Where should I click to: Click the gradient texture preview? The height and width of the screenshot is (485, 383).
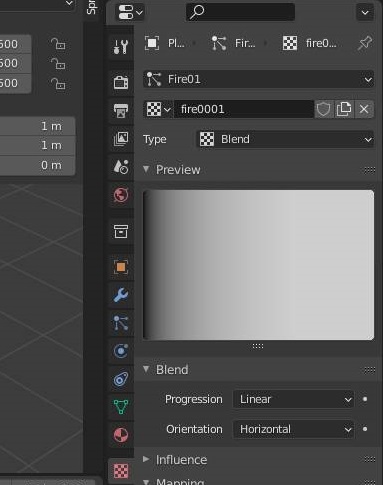click(x=258, y=265)
